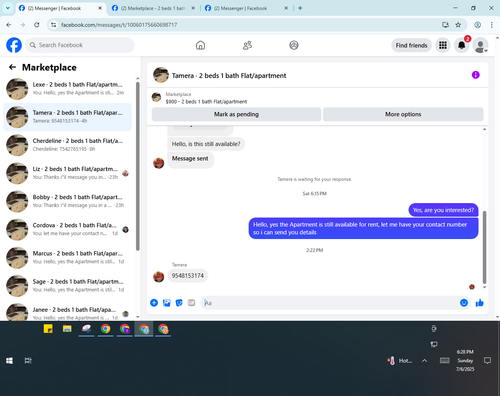Open a new browser tab
Viewport: 500px width, 396px height.
(x=300, y=8)
